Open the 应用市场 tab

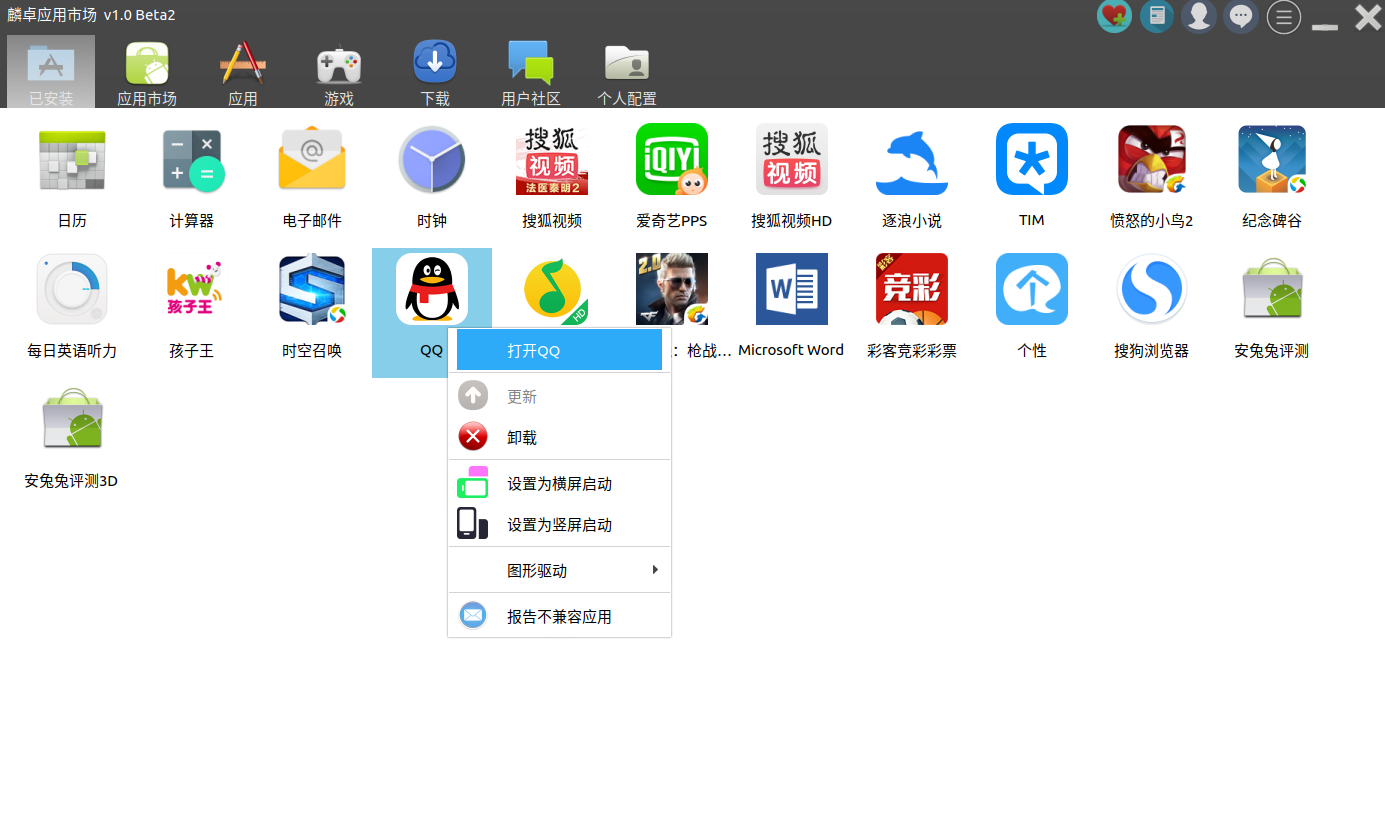(147, 71)
